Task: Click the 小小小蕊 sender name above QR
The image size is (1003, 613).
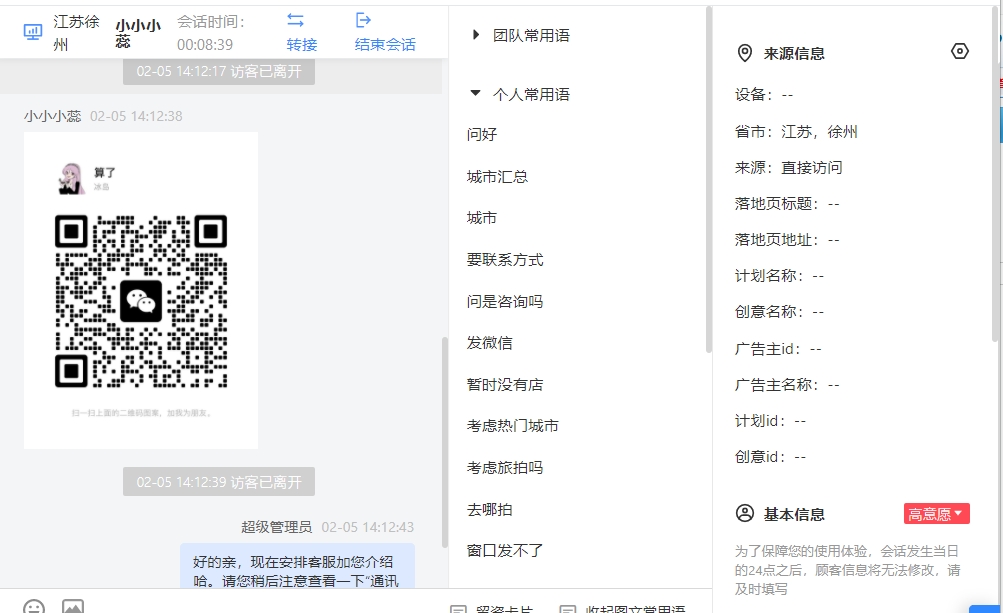Action: coord(52,116)
